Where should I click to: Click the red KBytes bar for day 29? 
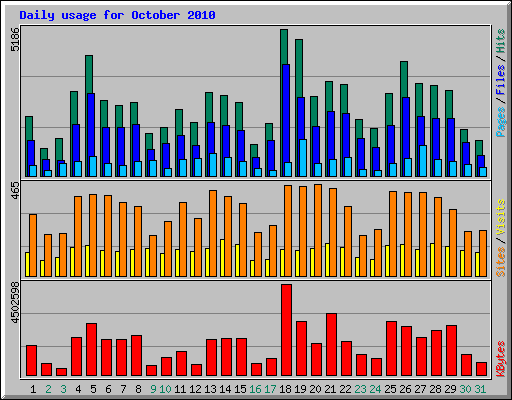click(451, 351)
